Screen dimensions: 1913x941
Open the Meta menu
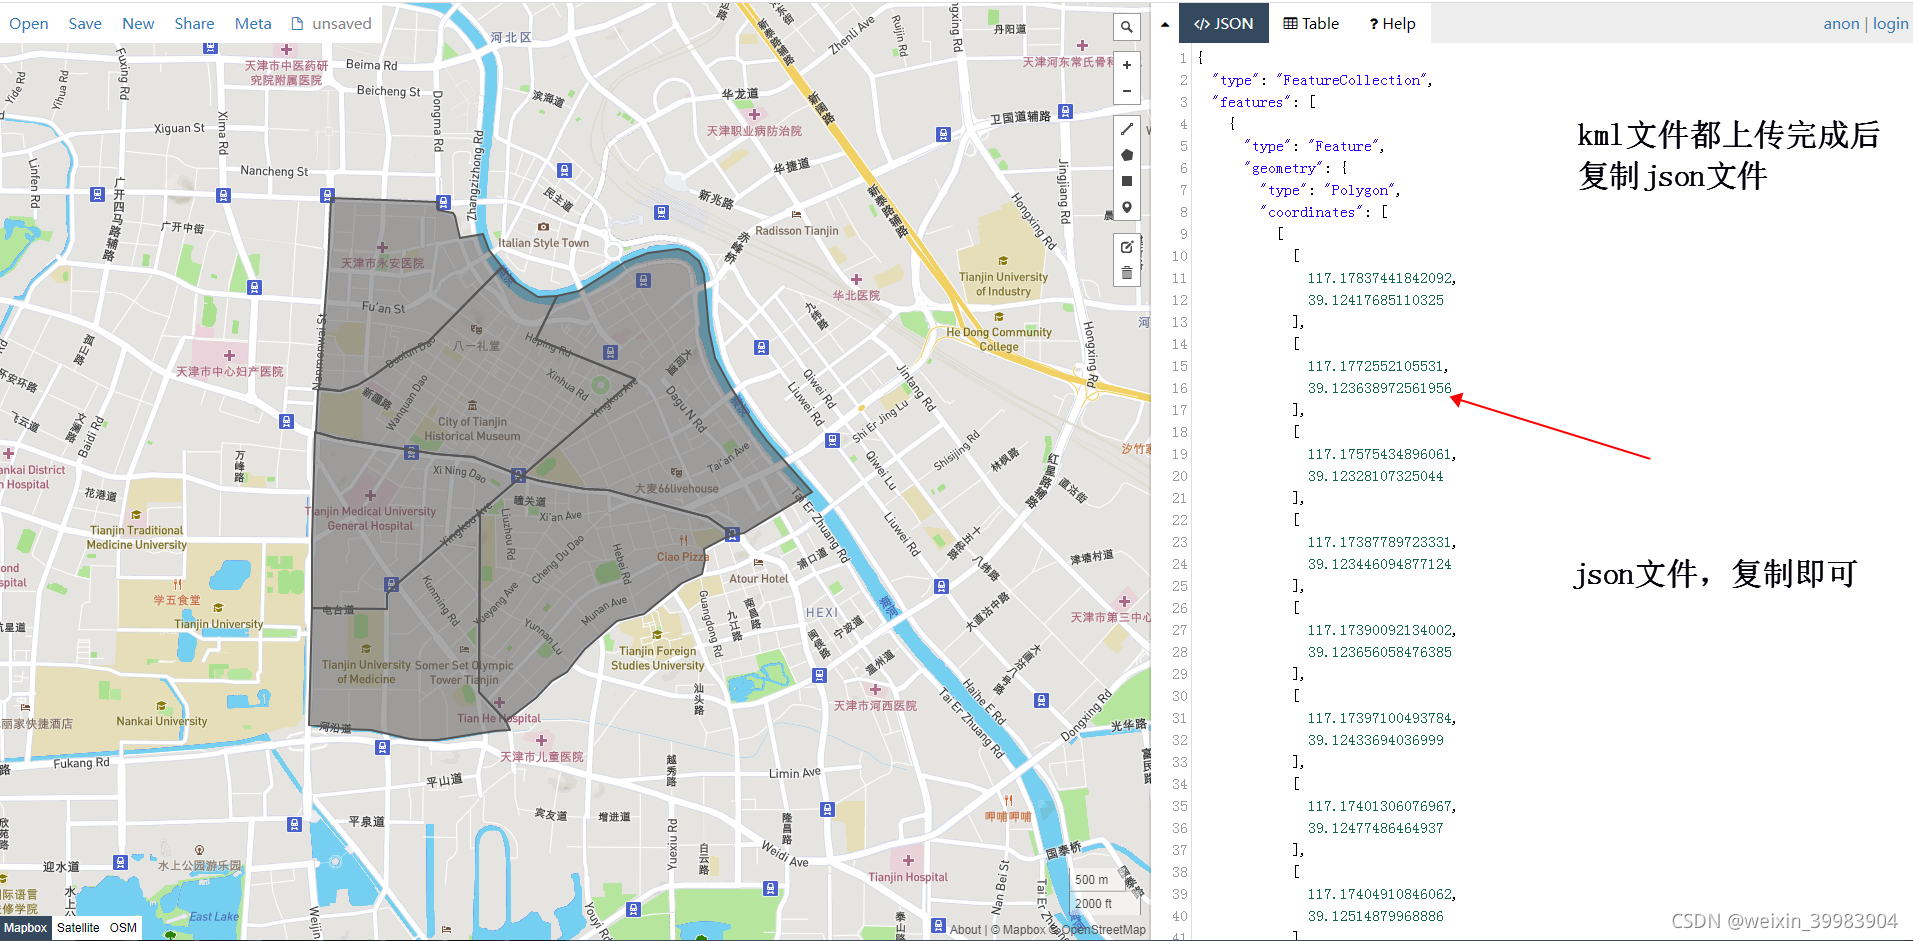253,23
